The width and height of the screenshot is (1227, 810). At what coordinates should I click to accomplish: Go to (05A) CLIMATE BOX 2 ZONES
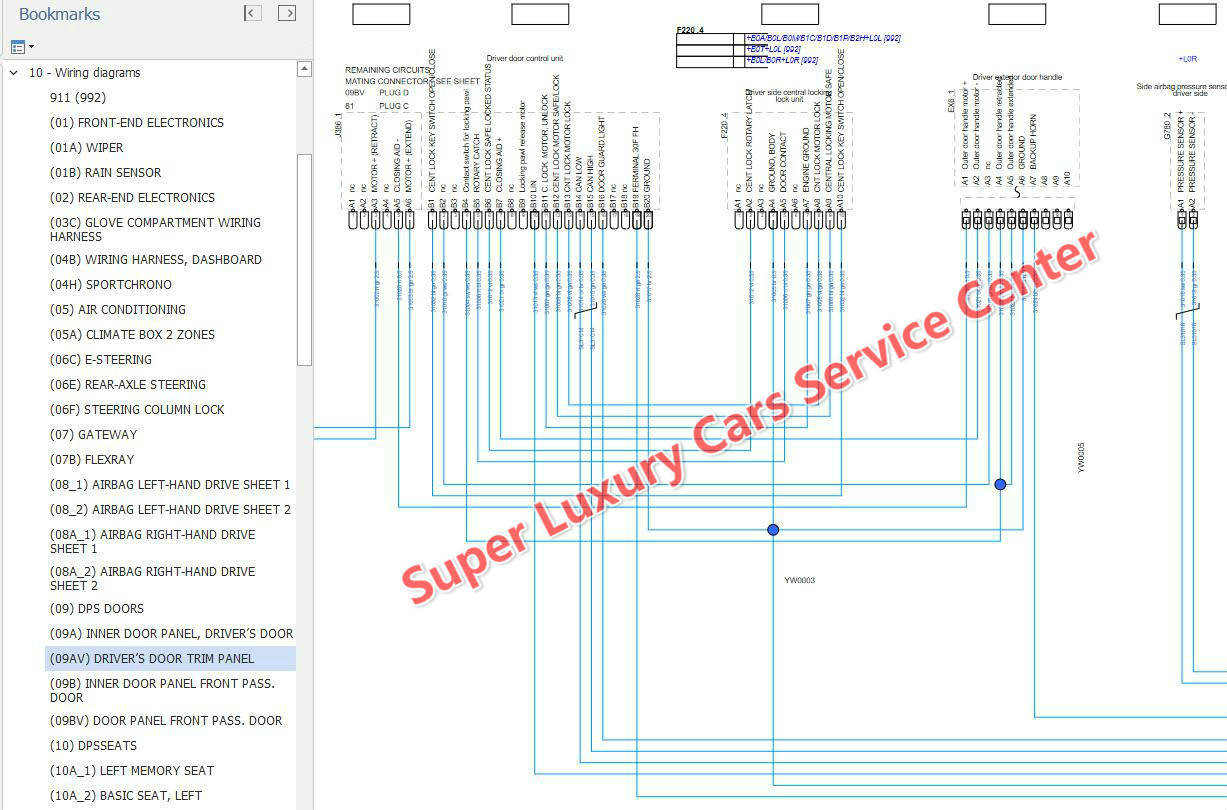point(132,335)
